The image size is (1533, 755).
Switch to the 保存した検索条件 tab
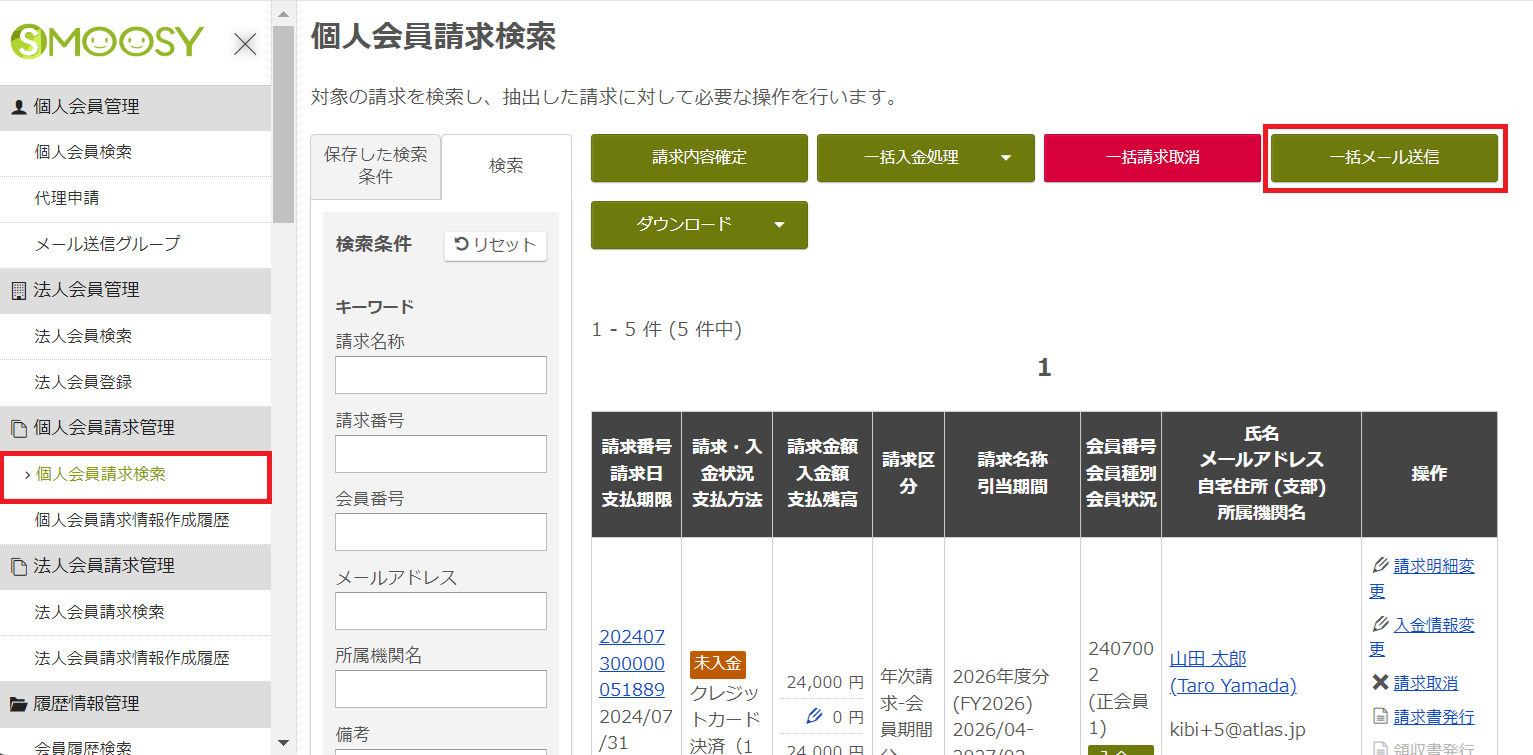click(x=375, y=167)
